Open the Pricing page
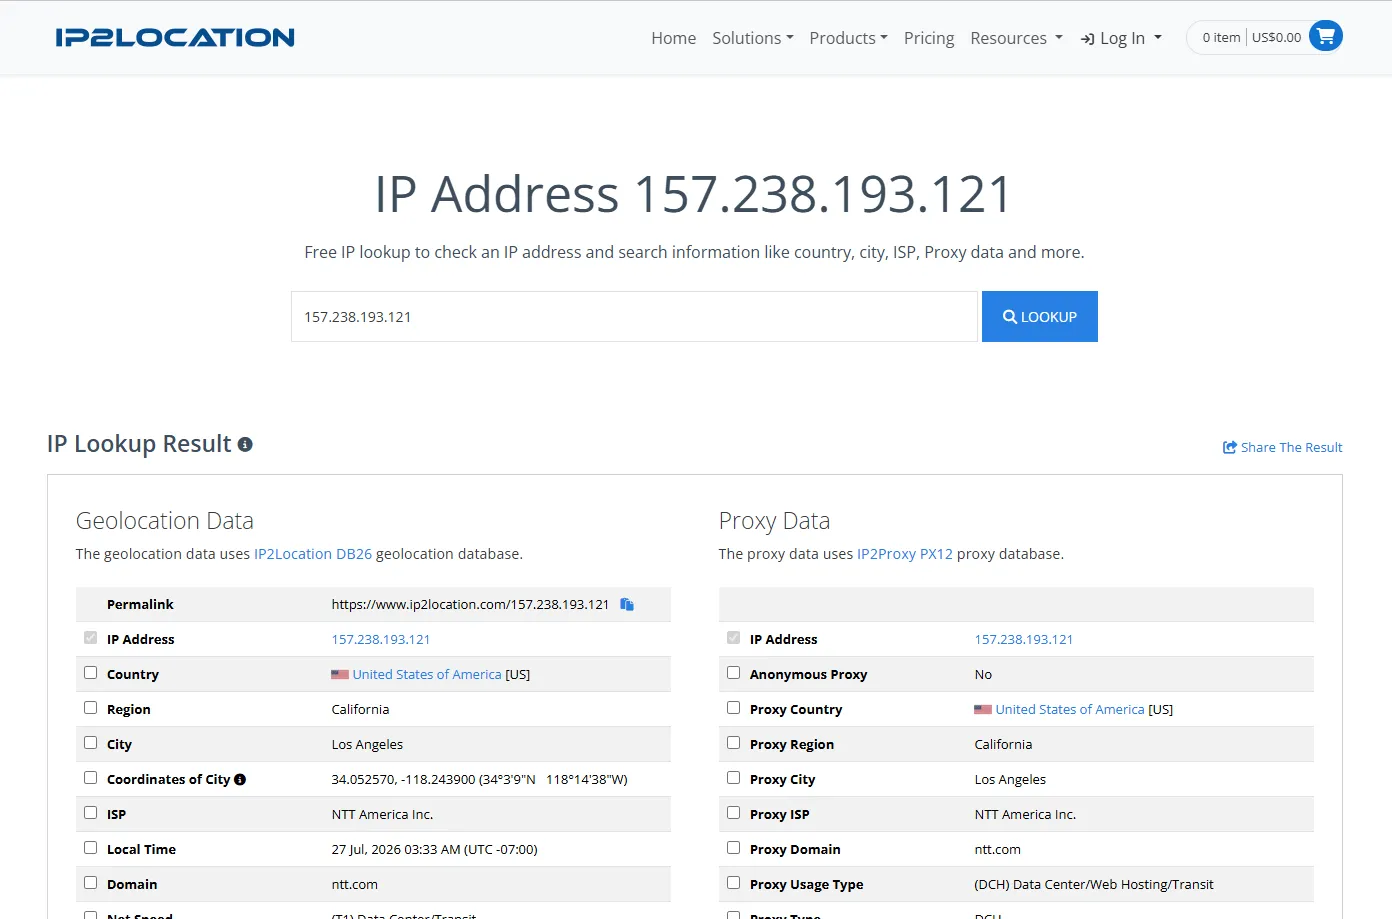This screenshot has height=919, width=1392. point(929,38)
